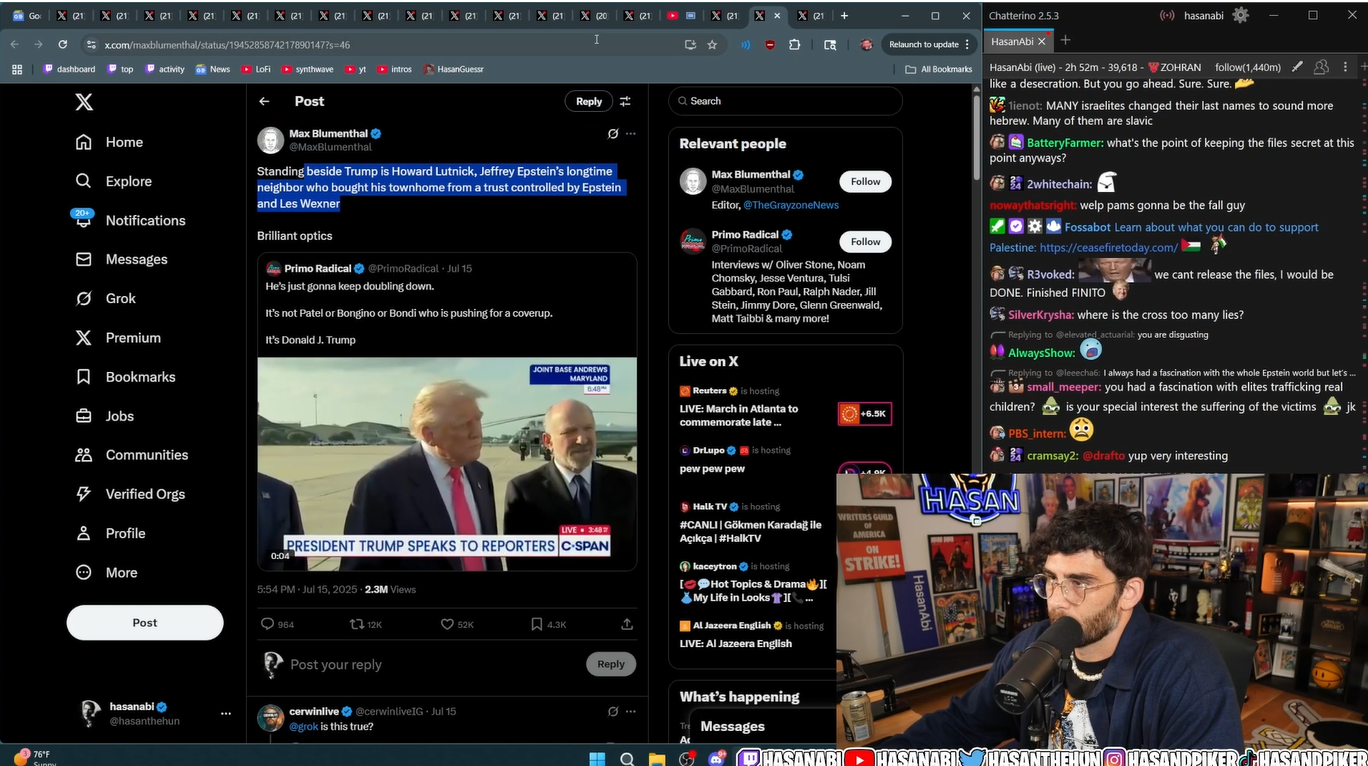Play the C-SPAN Trump video thumbnail
This screenshot has height=766, width=1368.
point(447,464)
